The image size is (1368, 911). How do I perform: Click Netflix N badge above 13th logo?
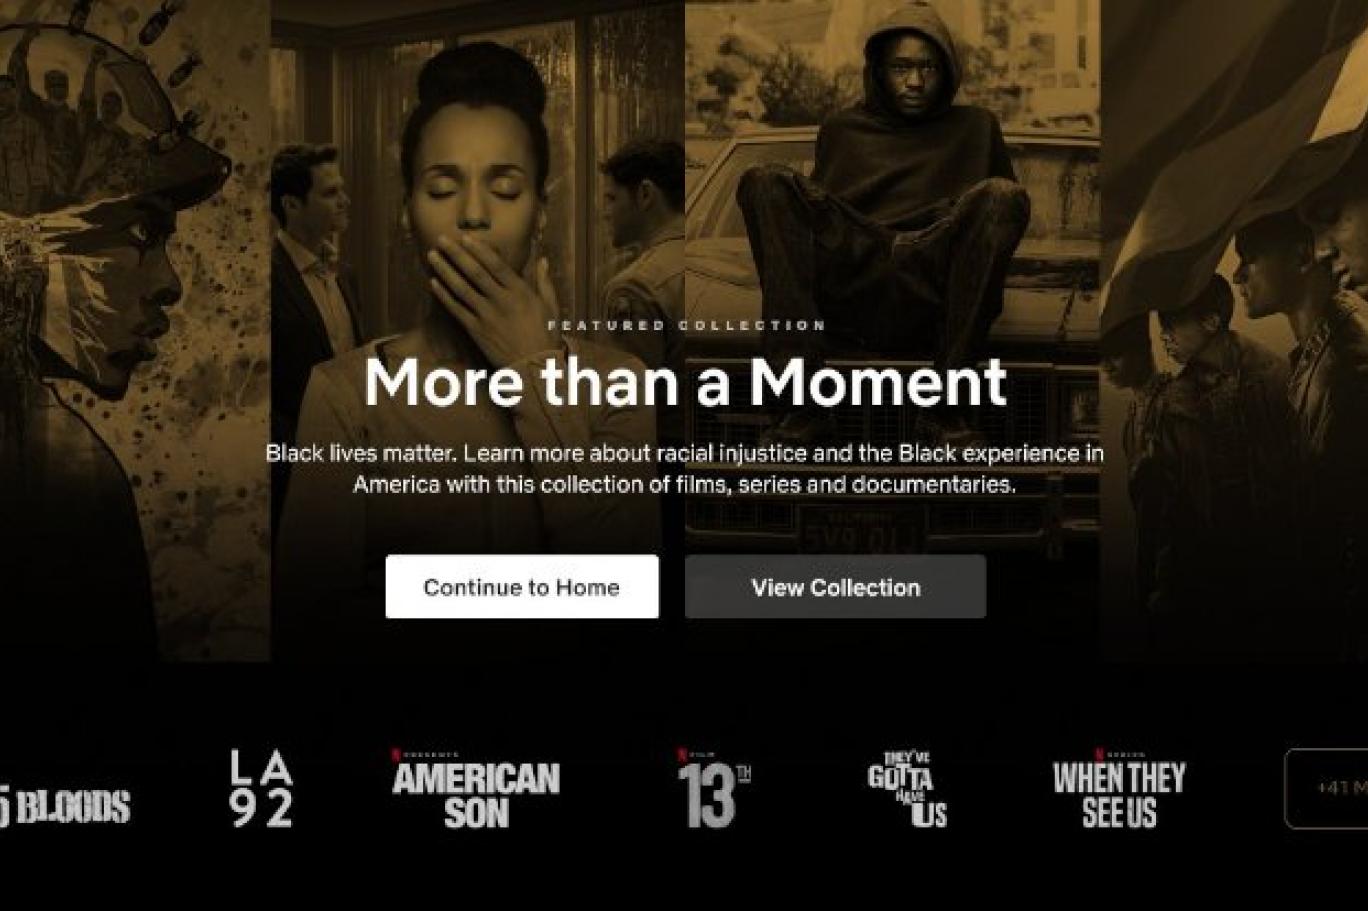pyautogui.click(x=682, y=754)
